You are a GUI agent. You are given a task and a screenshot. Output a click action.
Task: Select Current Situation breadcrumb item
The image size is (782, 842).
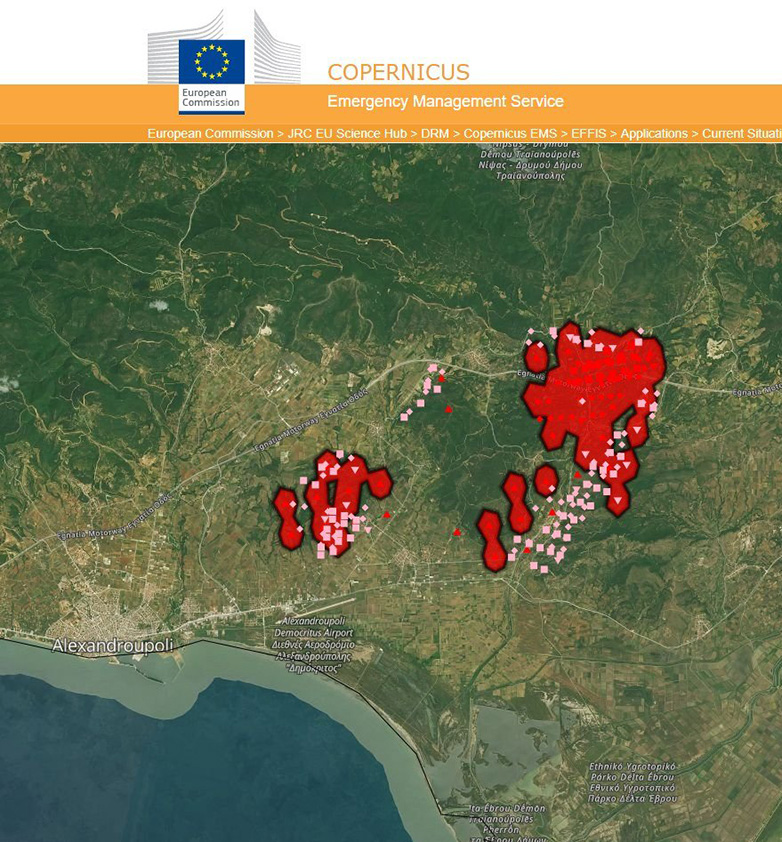tap(741, 134)
